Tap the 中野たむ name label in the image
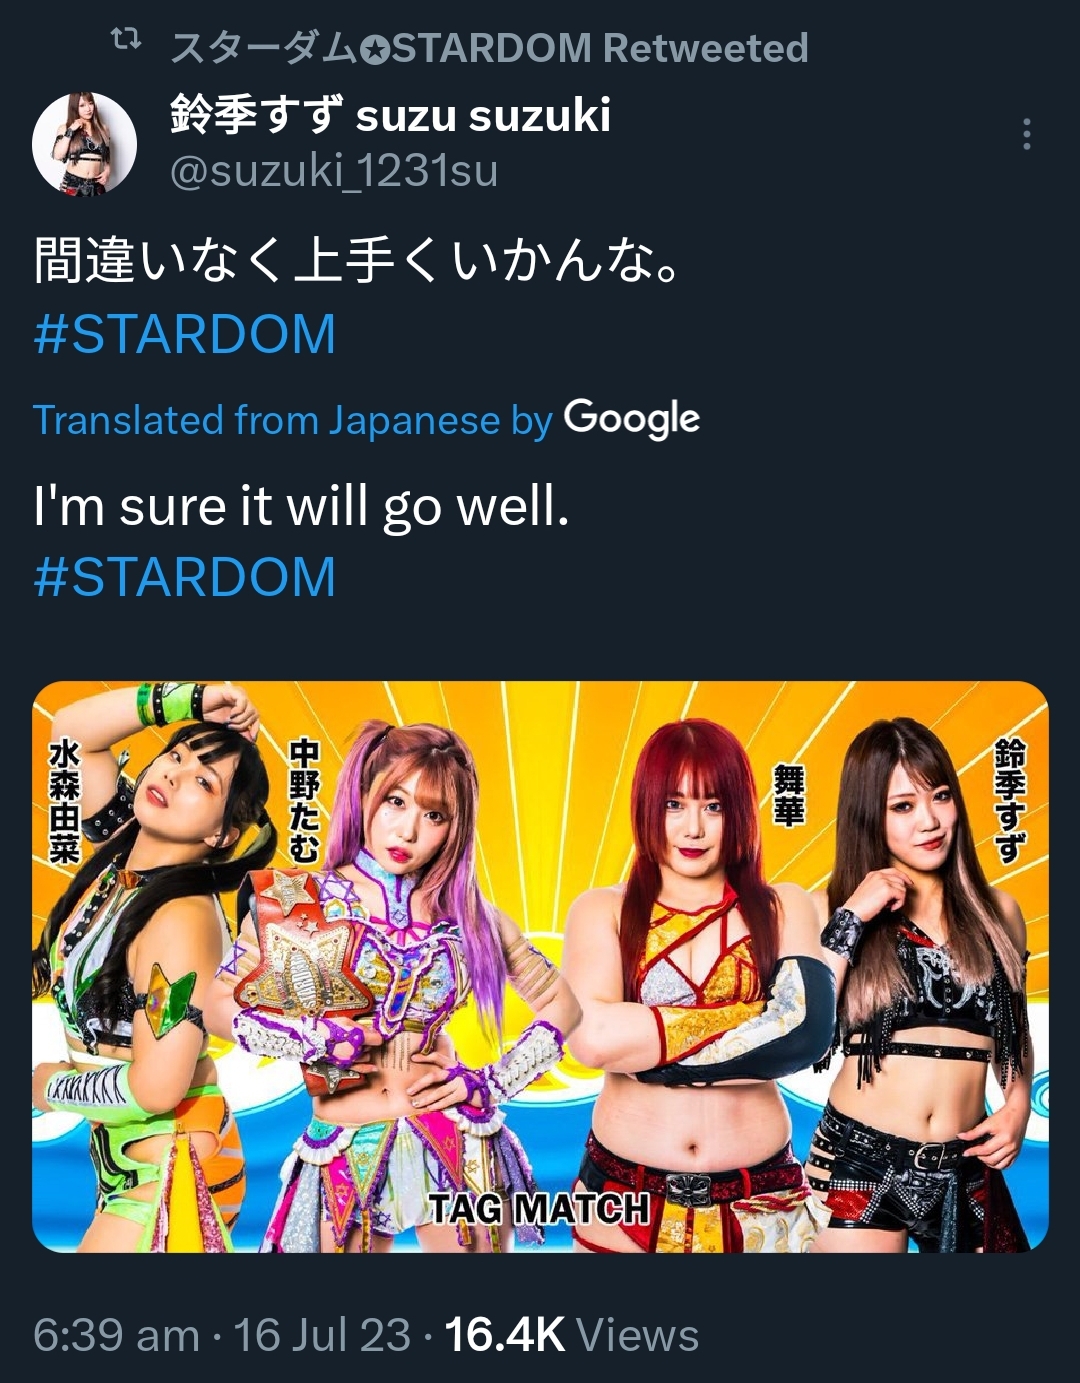Screen dimensions: 1080x1383 pos(303,801)
